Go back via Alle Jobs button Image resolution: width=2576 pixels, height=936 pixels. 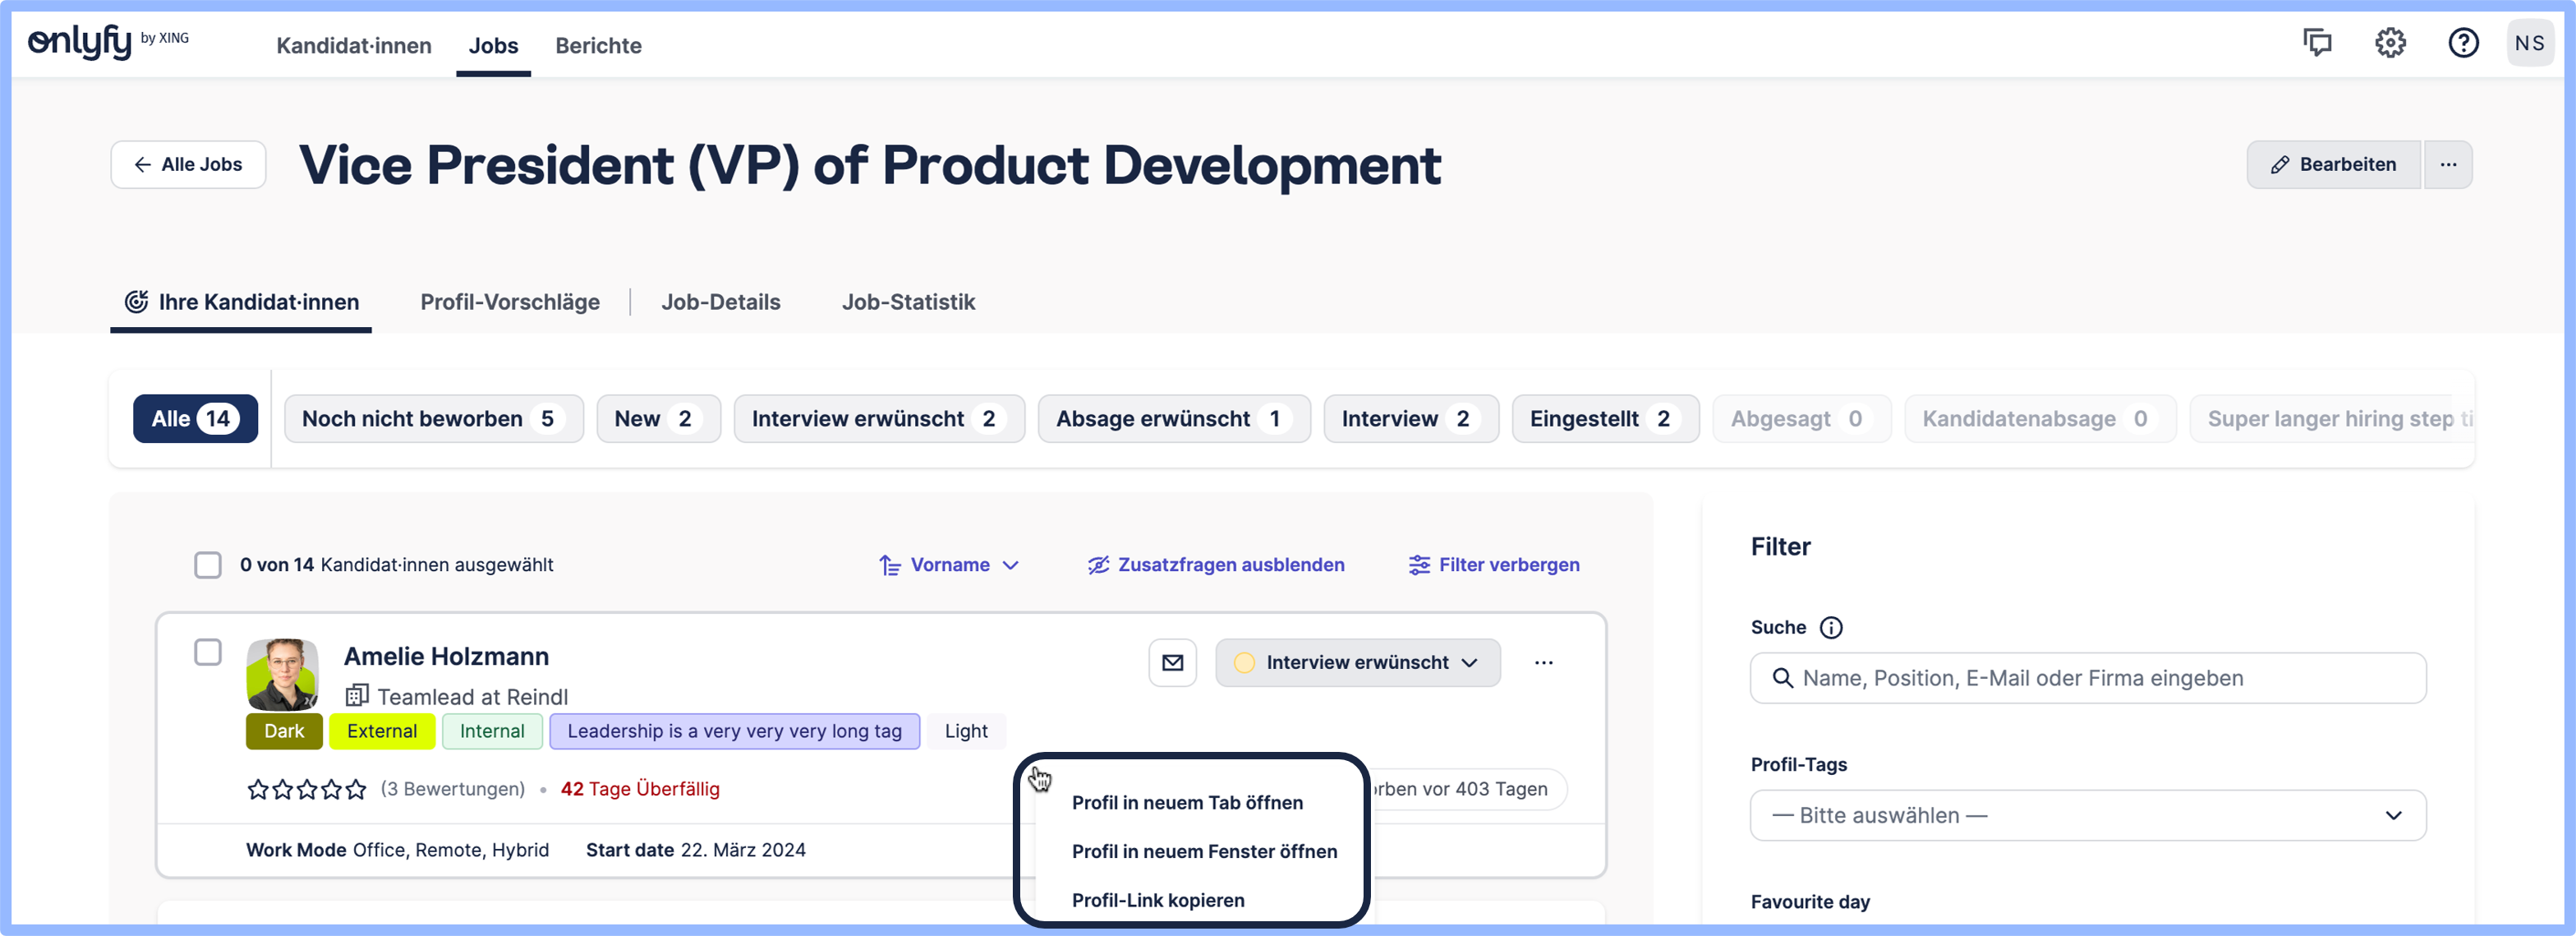click(188, 164)
